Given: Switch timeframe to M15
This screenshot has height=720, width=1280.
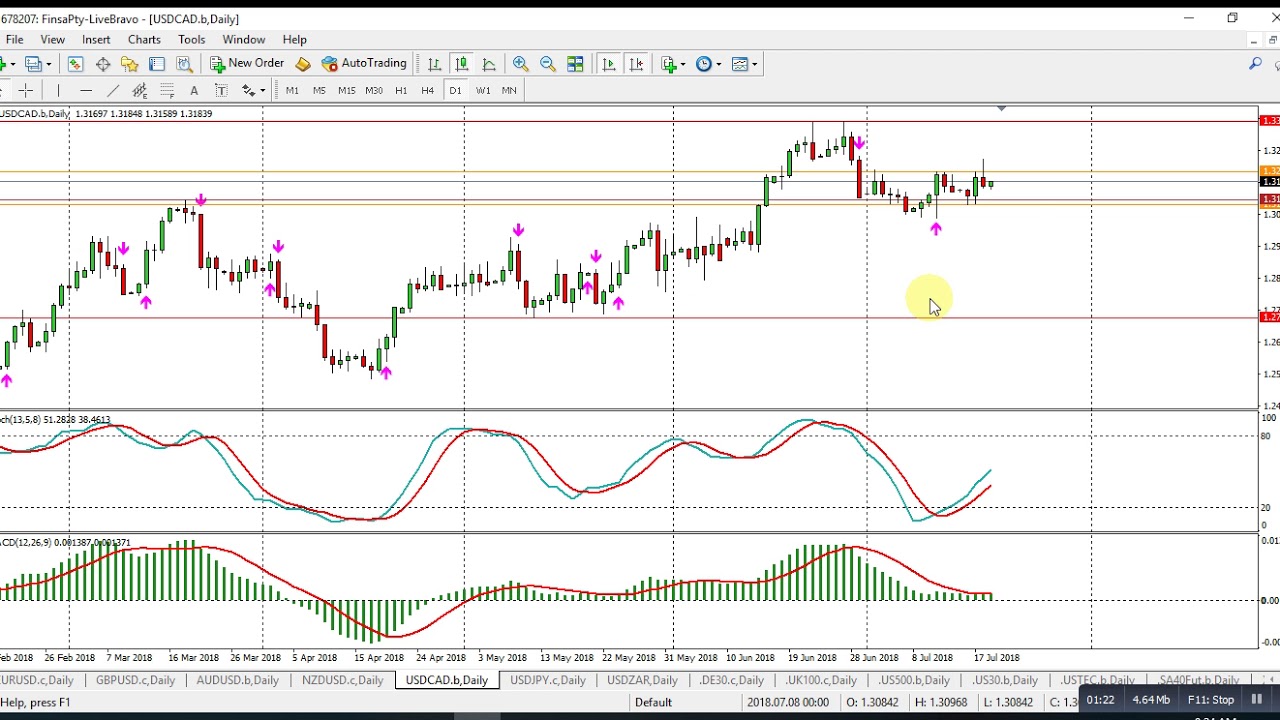Looking at the screenshot, I should [346, 91].
